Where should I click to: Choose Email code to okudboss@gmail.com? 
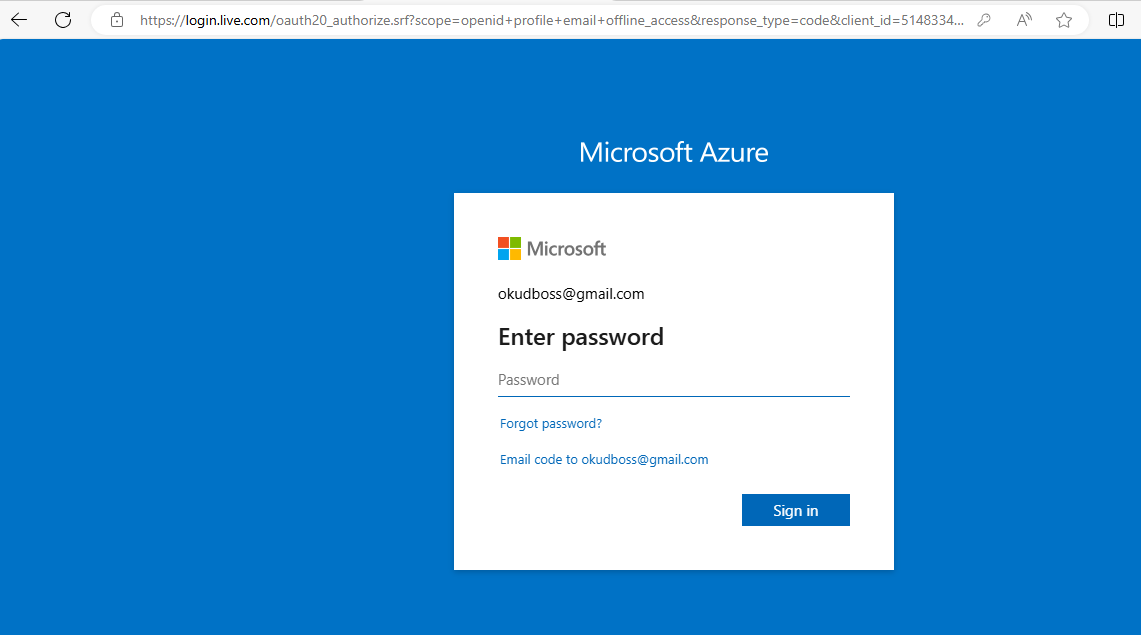(x=604, y=460)
